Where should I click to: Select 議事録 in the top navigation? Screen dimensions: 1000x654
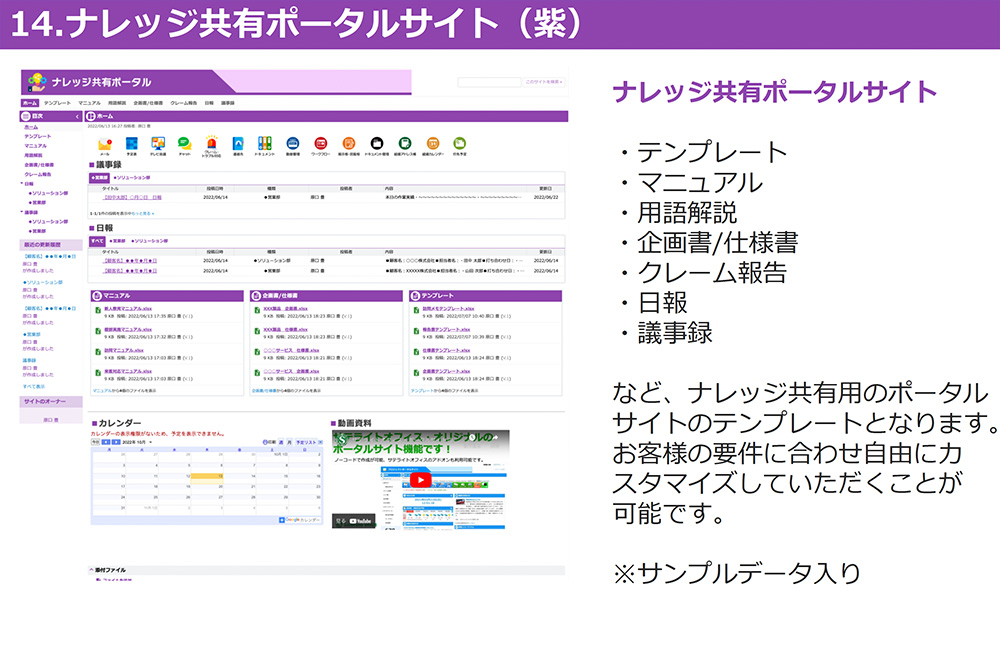tap(228, 103)
